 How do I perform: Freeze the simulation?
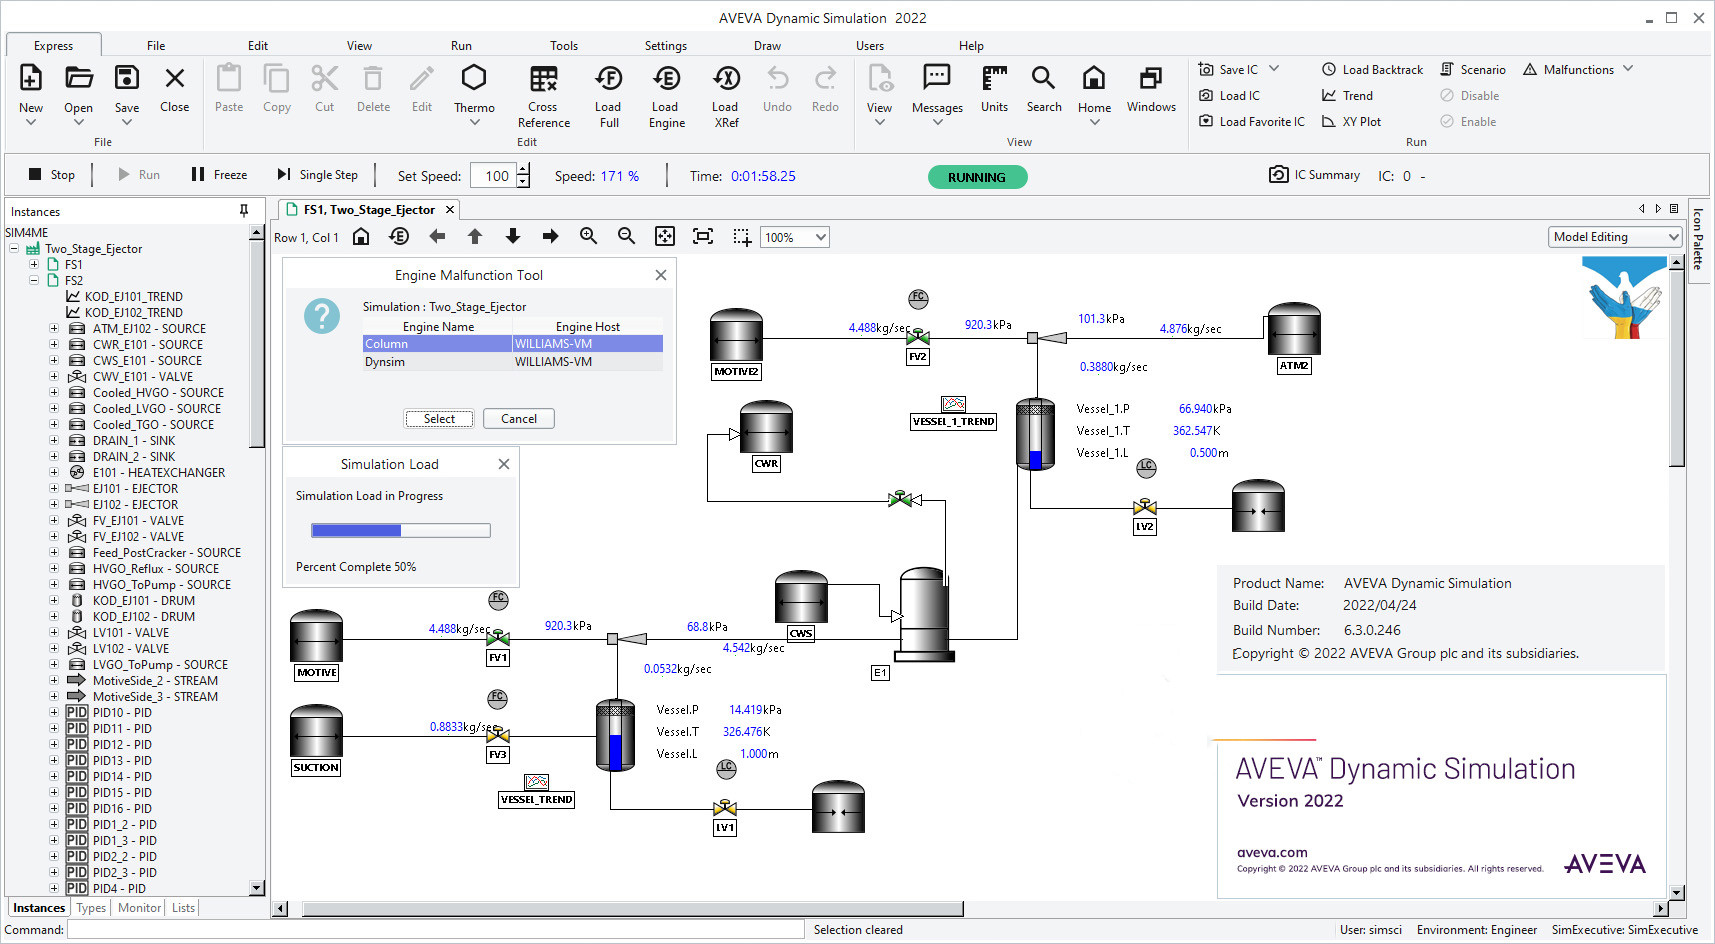pos(219,174)
